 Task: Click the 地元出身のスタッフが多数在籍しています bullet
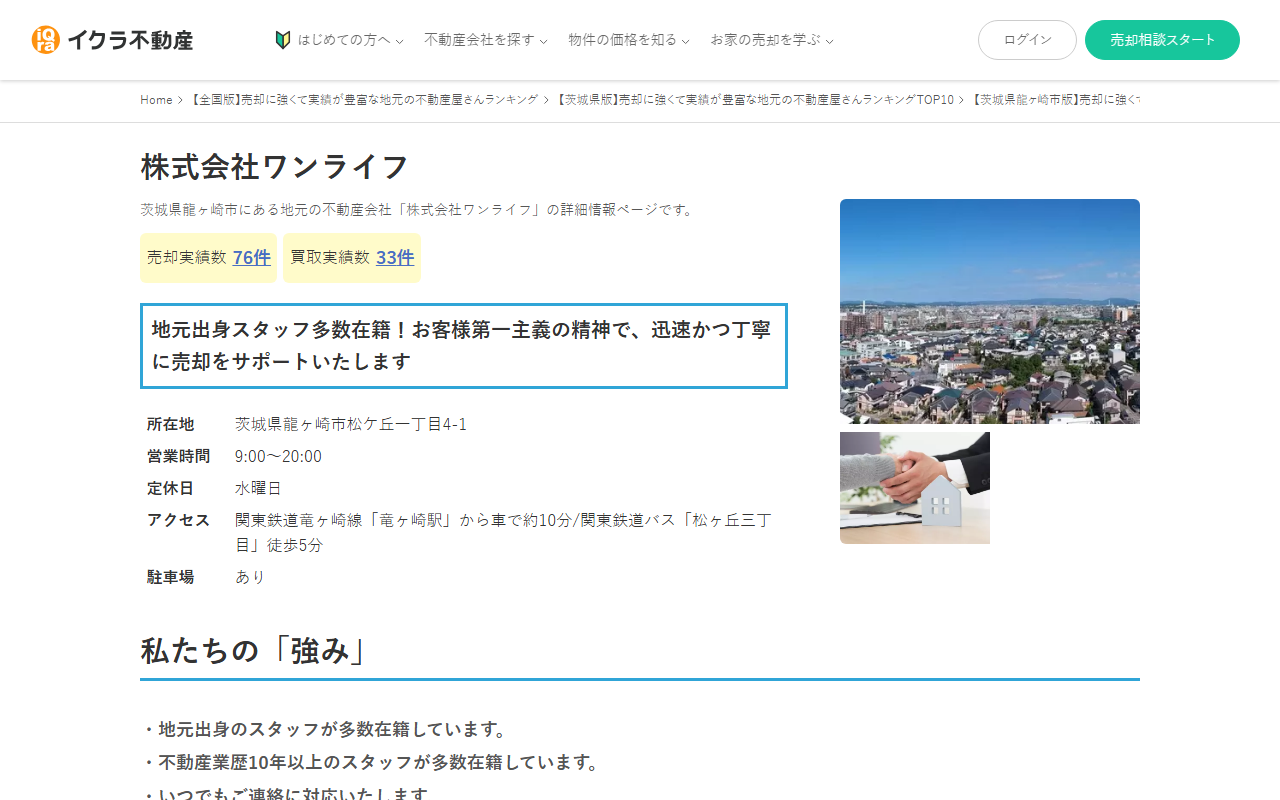tap(327, 730)
